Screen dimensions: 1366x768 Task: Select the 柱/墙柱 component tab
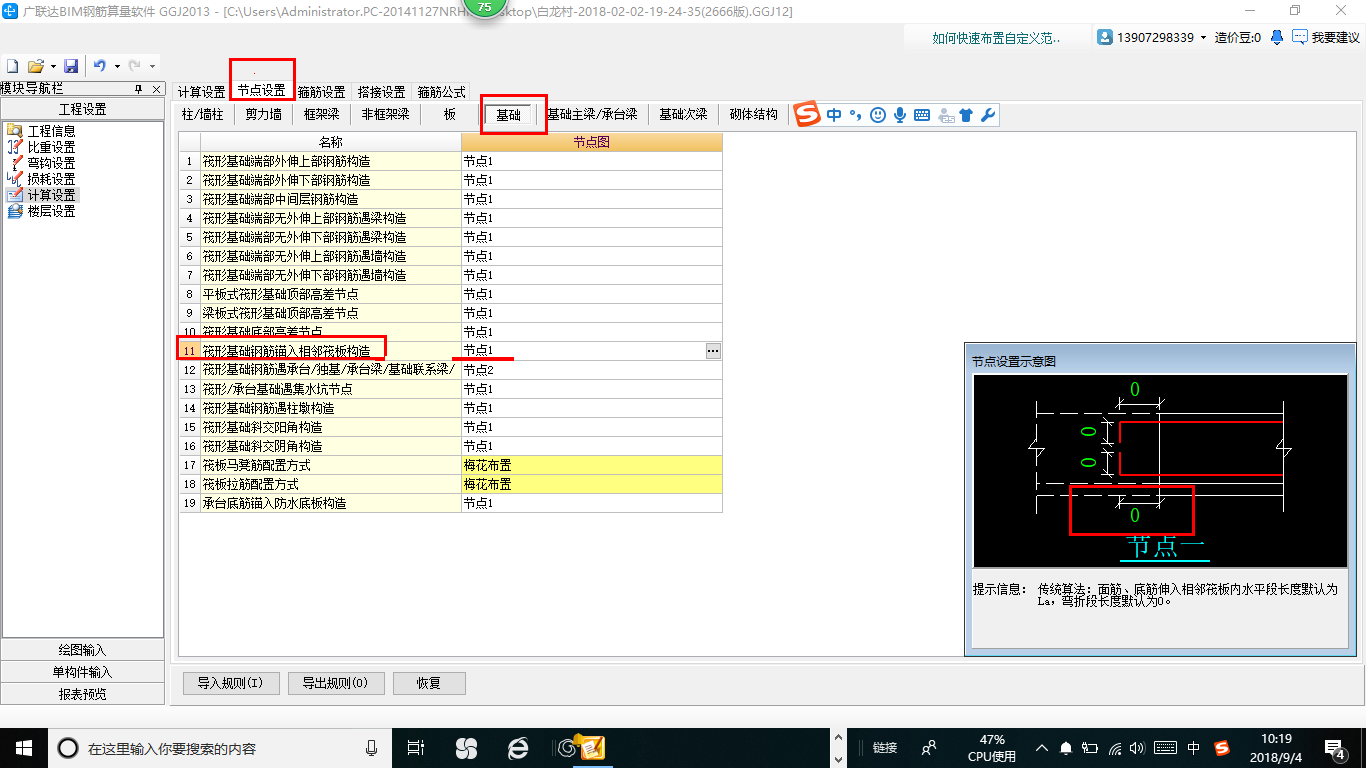tap(203, 114)
